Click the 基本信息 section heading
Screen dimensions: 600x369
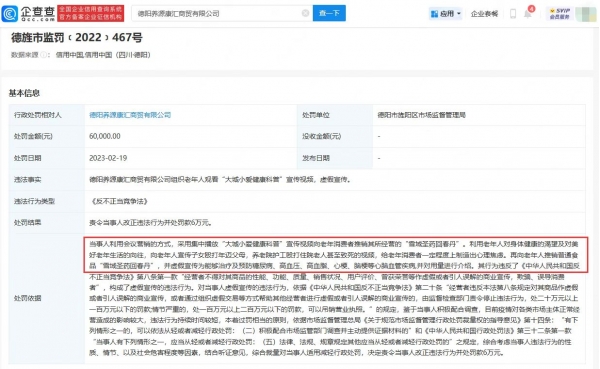coord(24,93)
